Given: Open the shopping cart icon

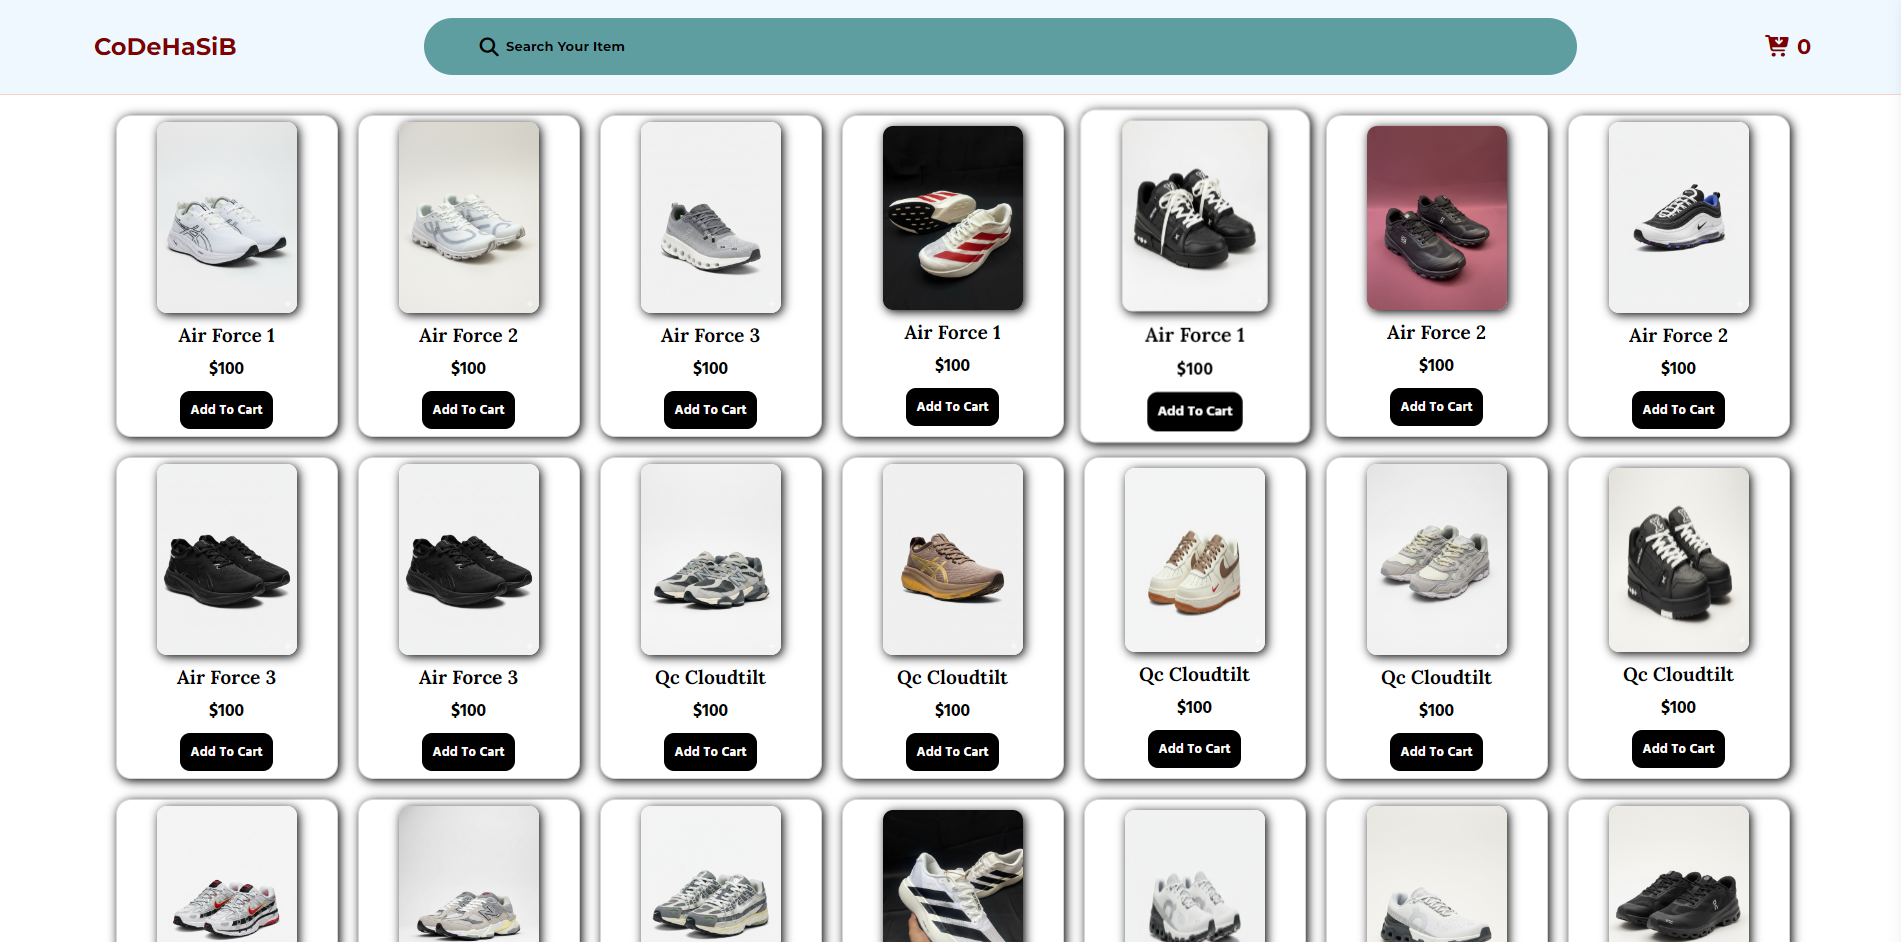Looking at the screenshot, I should (1776, 46).
